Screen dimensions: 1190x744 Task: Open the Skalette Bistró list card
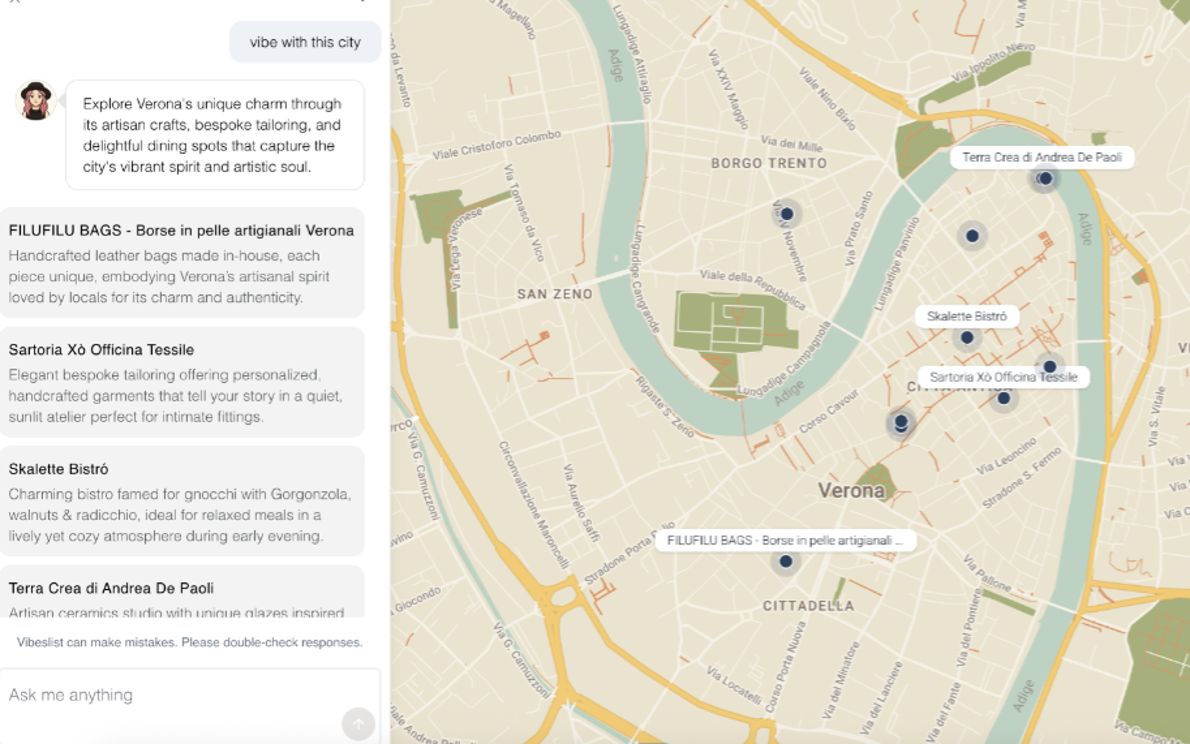coord(181,501)
